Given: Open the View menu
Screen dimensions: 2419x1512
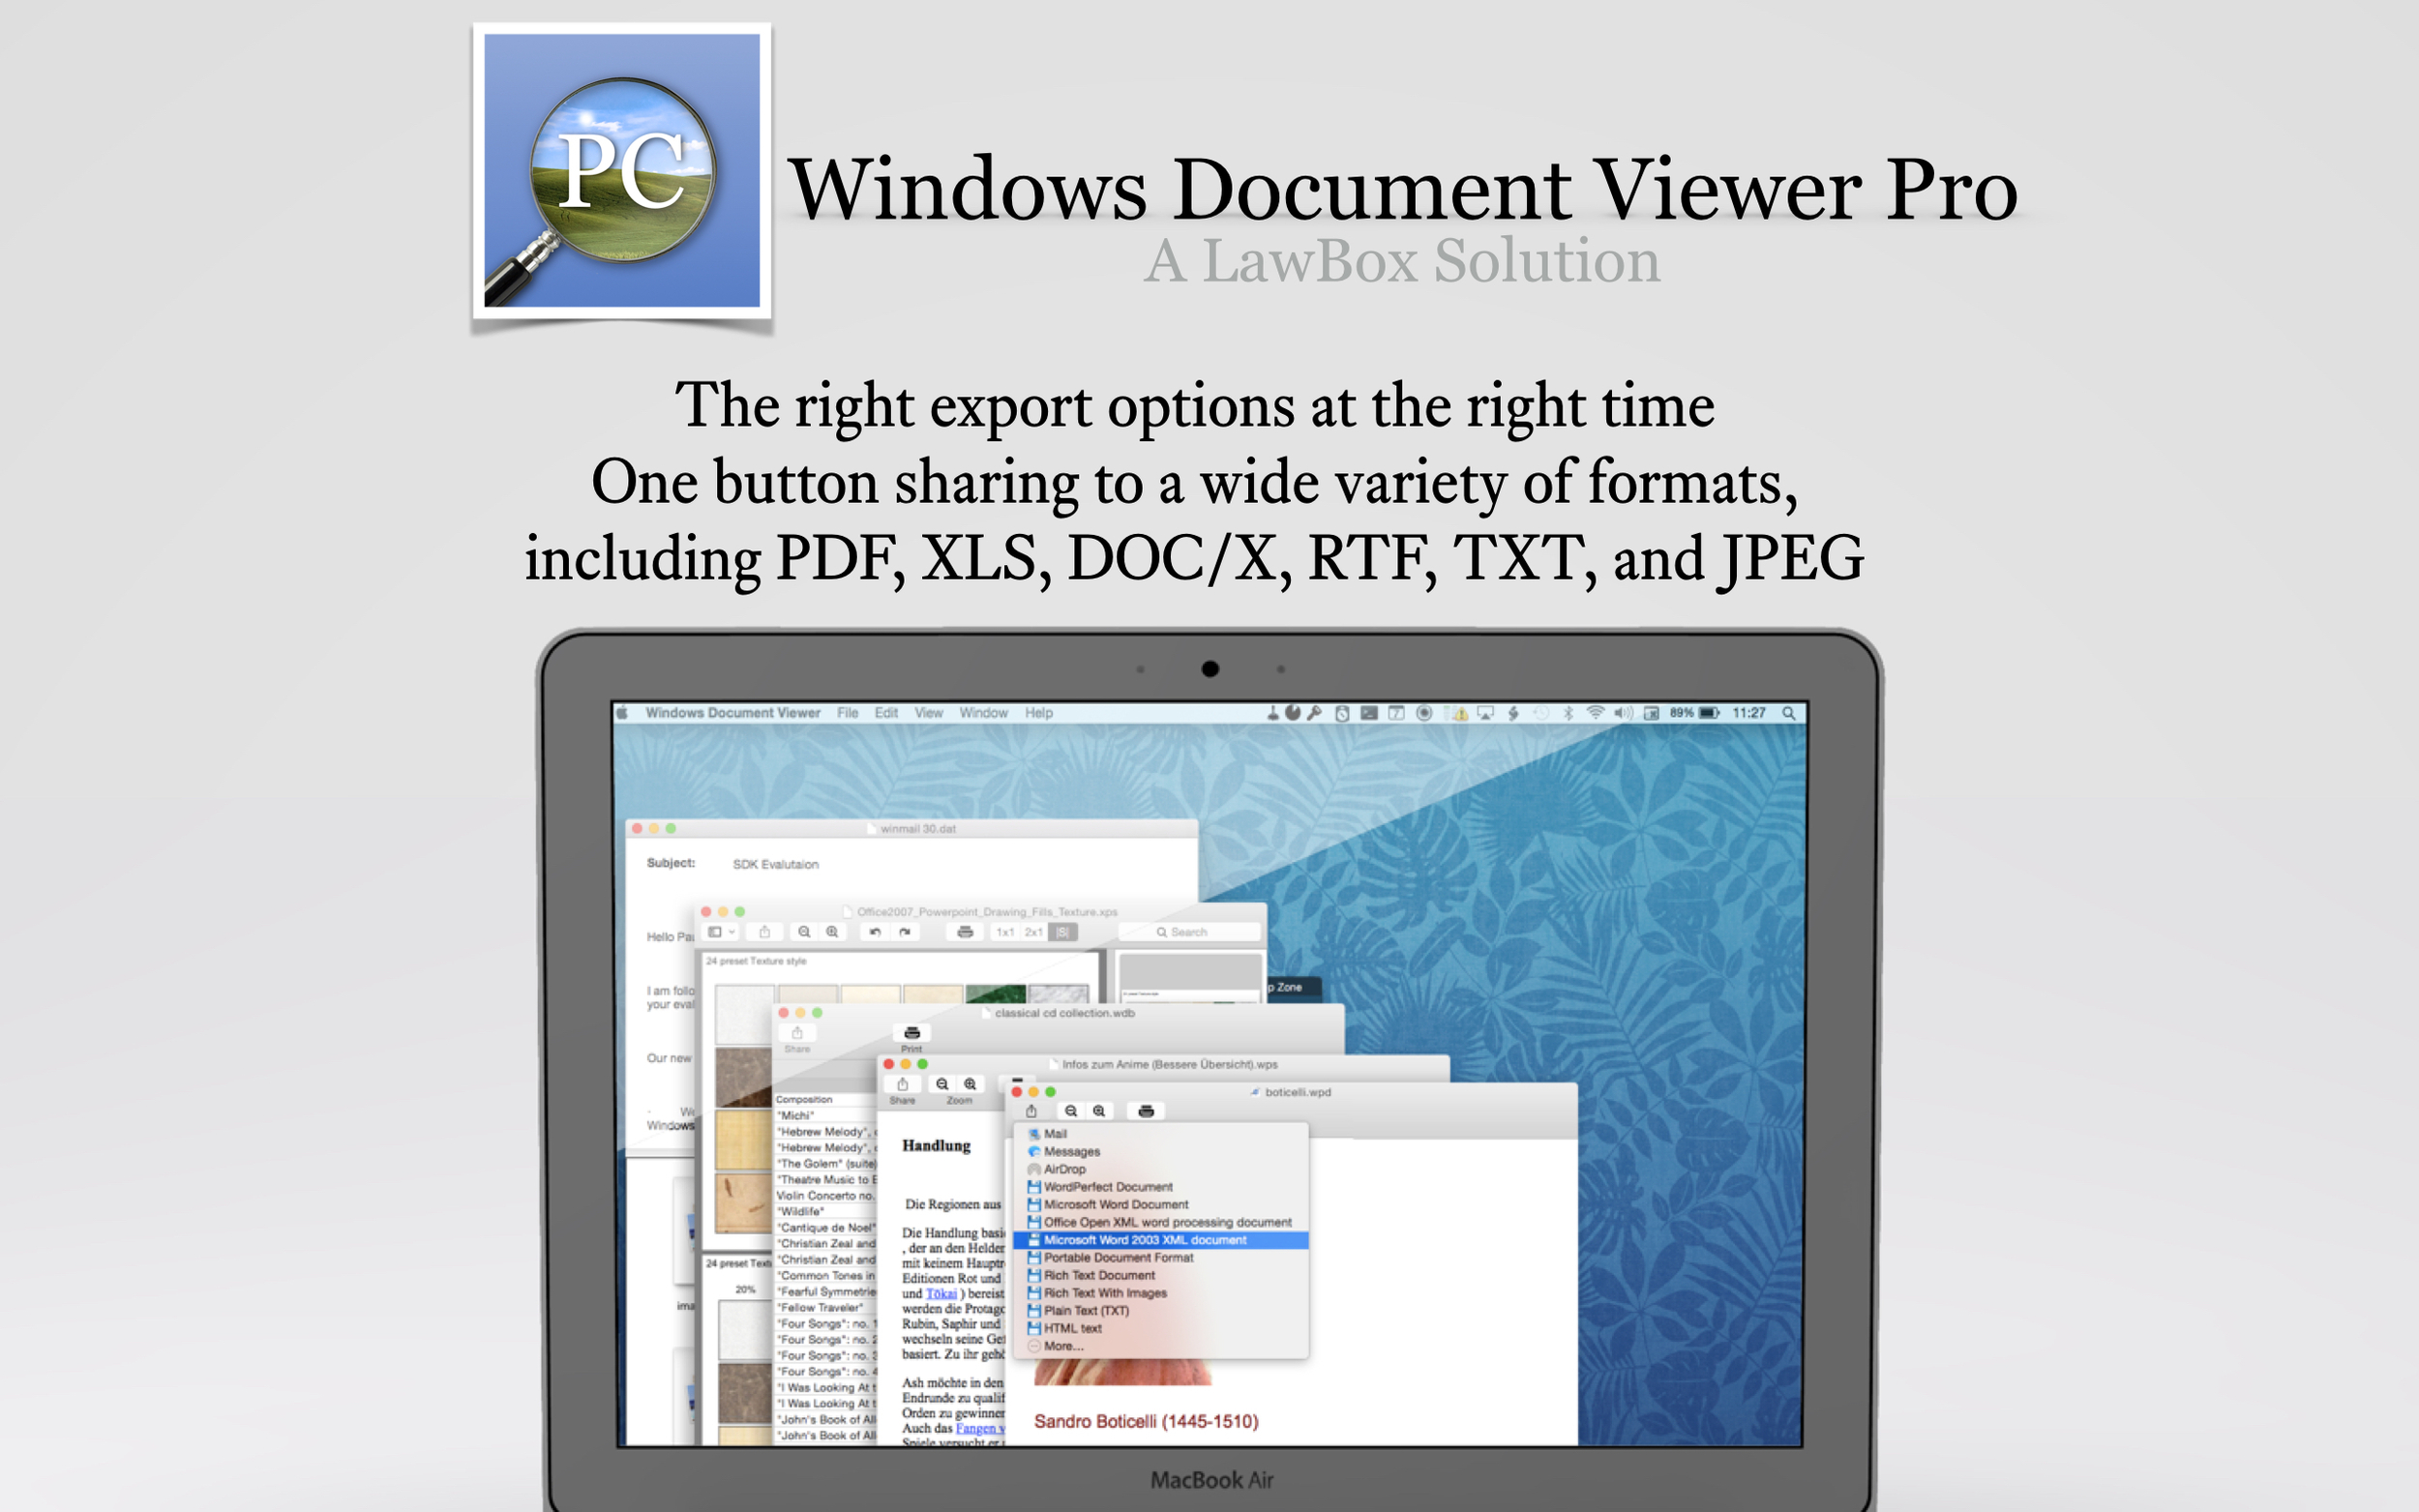Looking at the screenshot, I should (x=928, y=713).
